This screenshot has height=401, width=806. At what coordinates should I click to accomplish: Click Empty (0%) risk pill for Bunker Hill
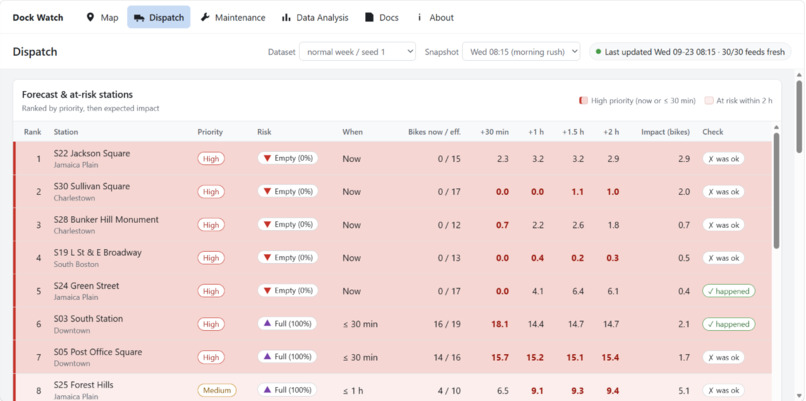pyautogui.click(x=288, y=225)
